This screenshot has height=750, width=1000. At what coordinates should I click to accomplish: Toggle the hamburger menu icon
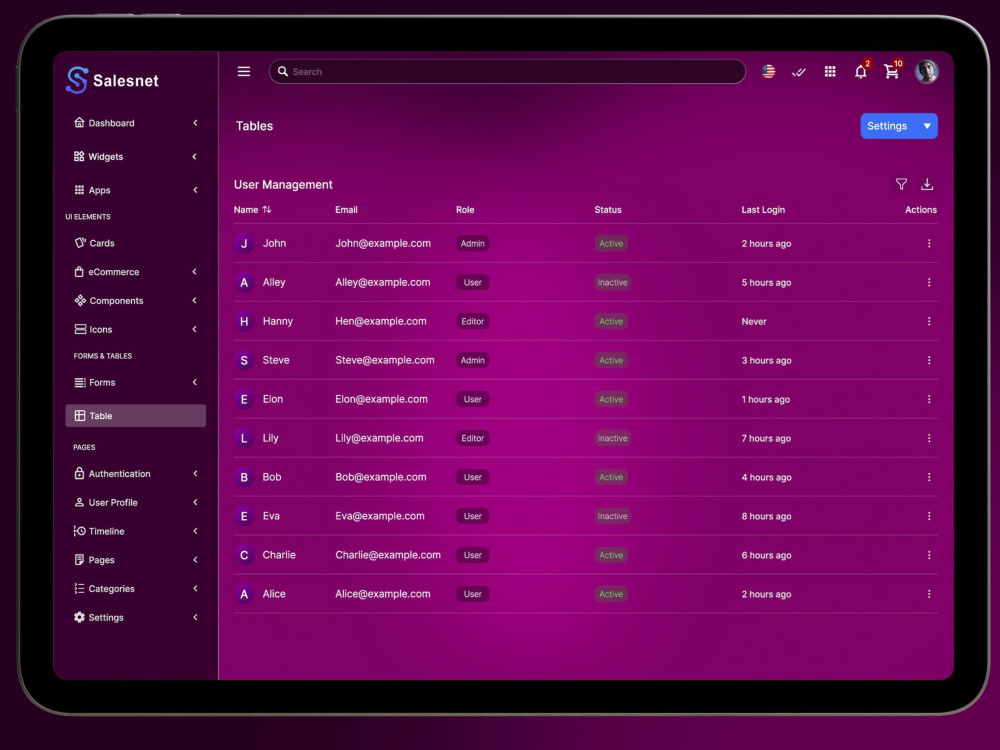point(244,71)
